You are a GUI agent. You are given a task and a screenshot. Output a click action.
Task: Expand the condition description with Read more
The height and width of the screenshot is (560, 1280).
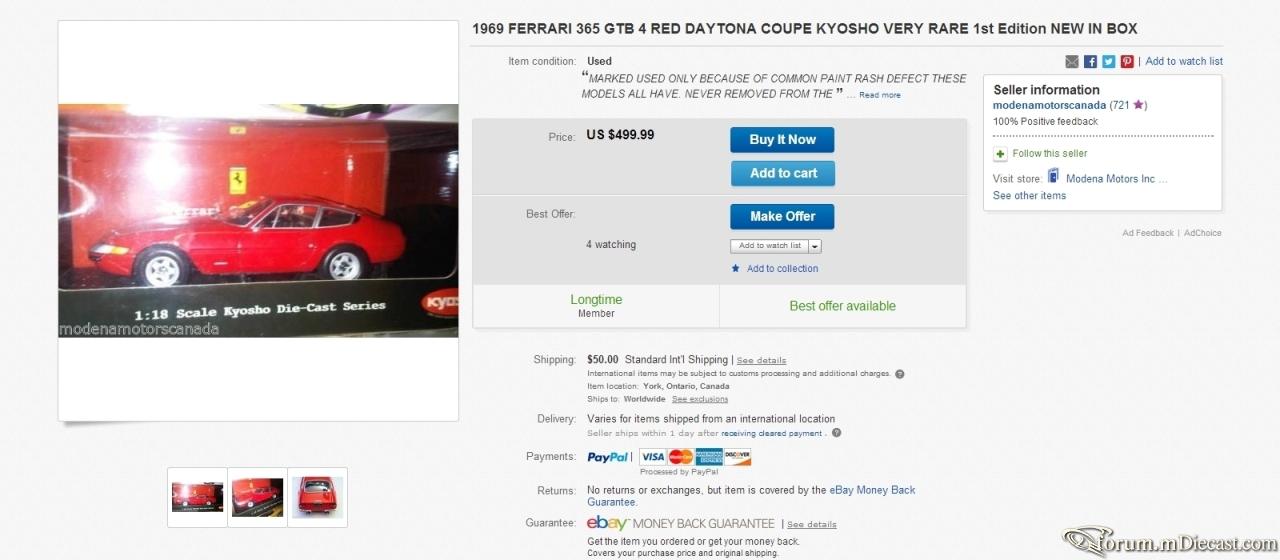tap(880, 95)
